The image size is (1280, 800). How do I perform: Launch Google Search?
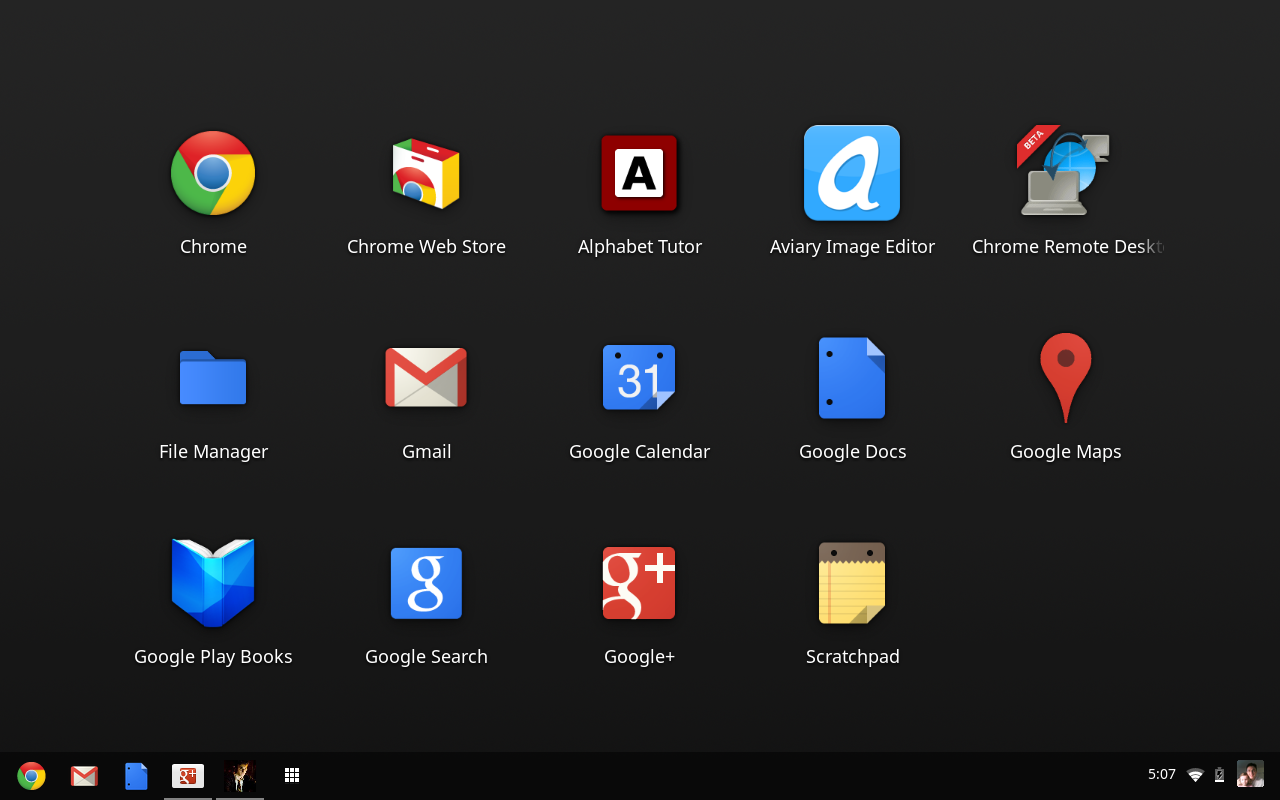[426, 582]
